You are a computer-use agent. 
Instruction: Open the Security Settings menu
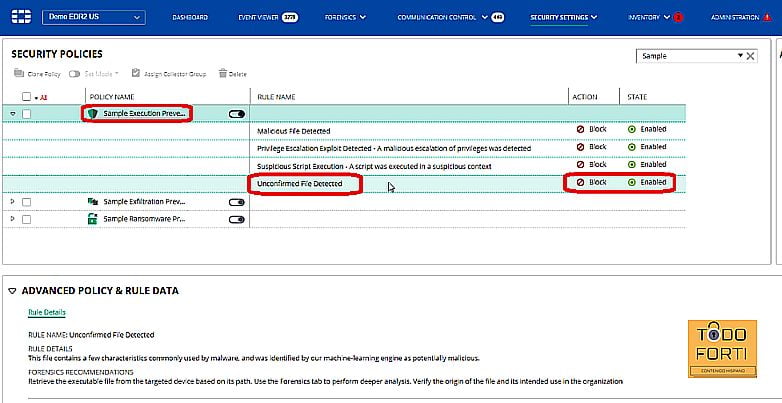563,17
